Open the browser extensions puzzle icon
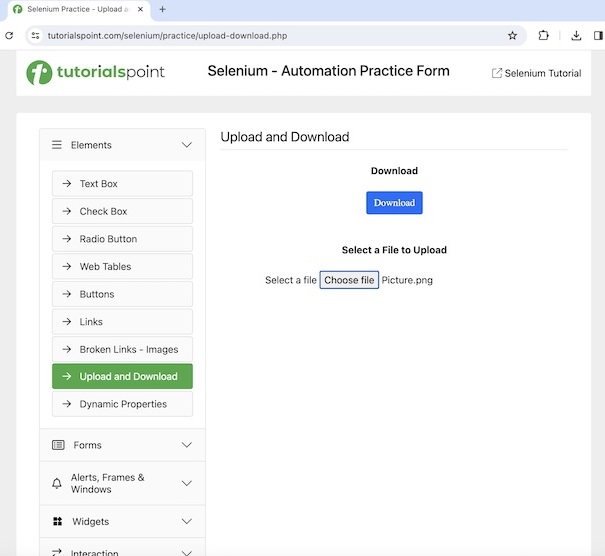 544,35
